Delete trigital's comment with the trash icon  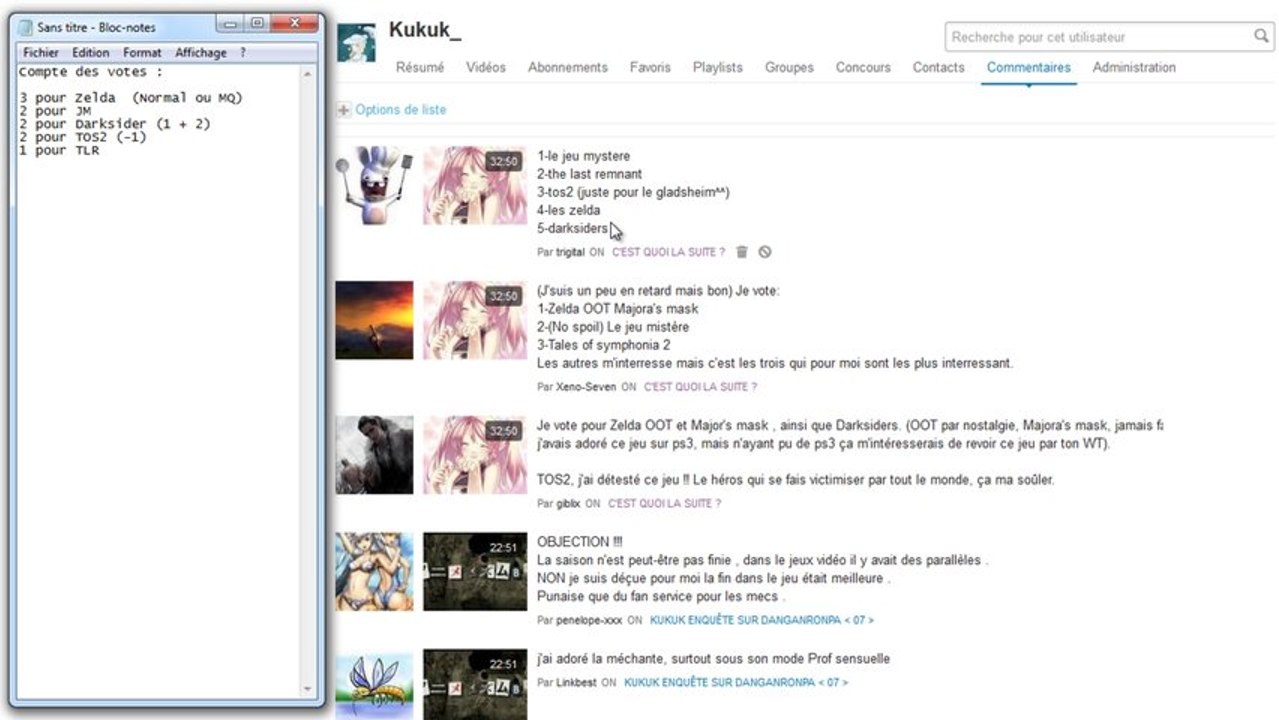[x=742, y=252]
